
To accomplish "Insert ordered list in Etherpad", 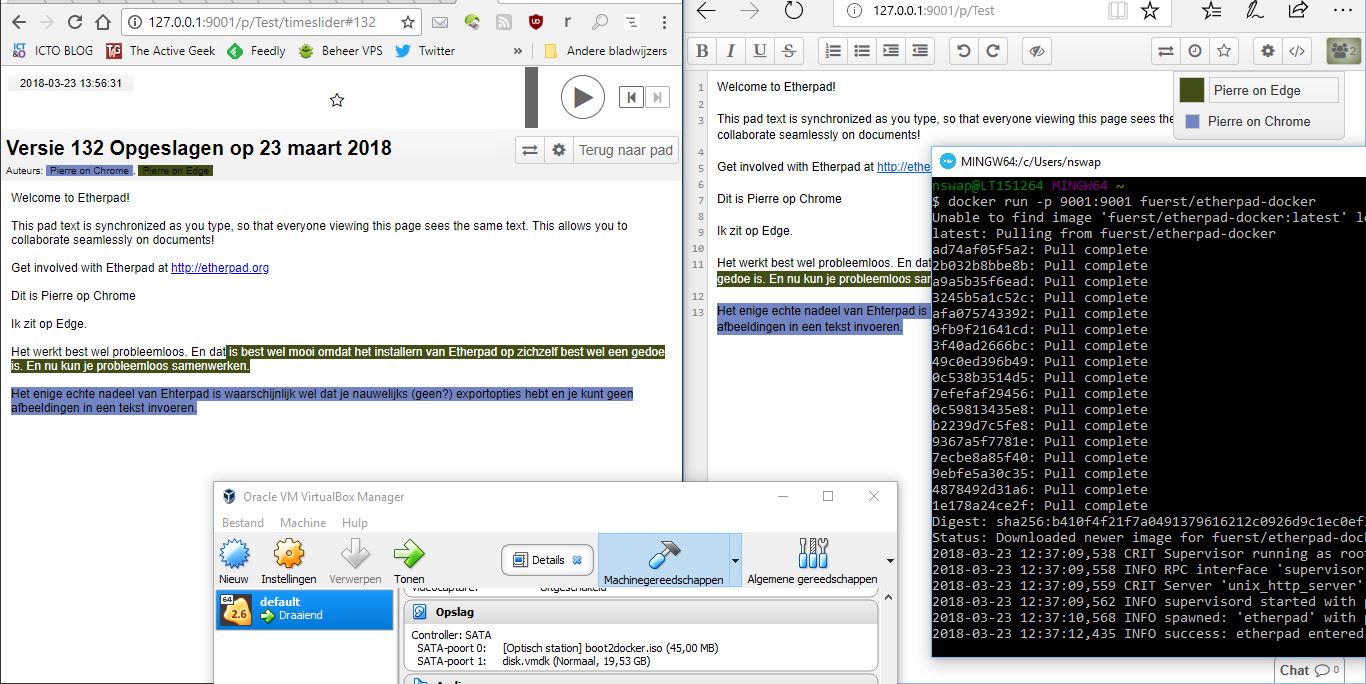I will [832, 51].
